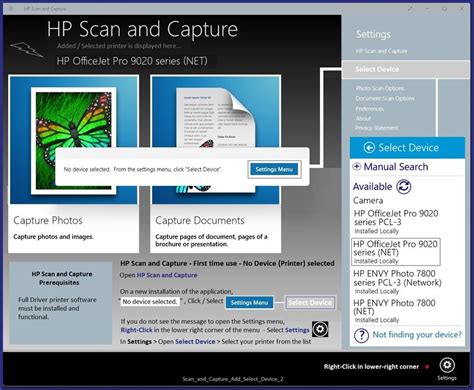
Task: Click the question mark help icon
Action: coord(361,335)
